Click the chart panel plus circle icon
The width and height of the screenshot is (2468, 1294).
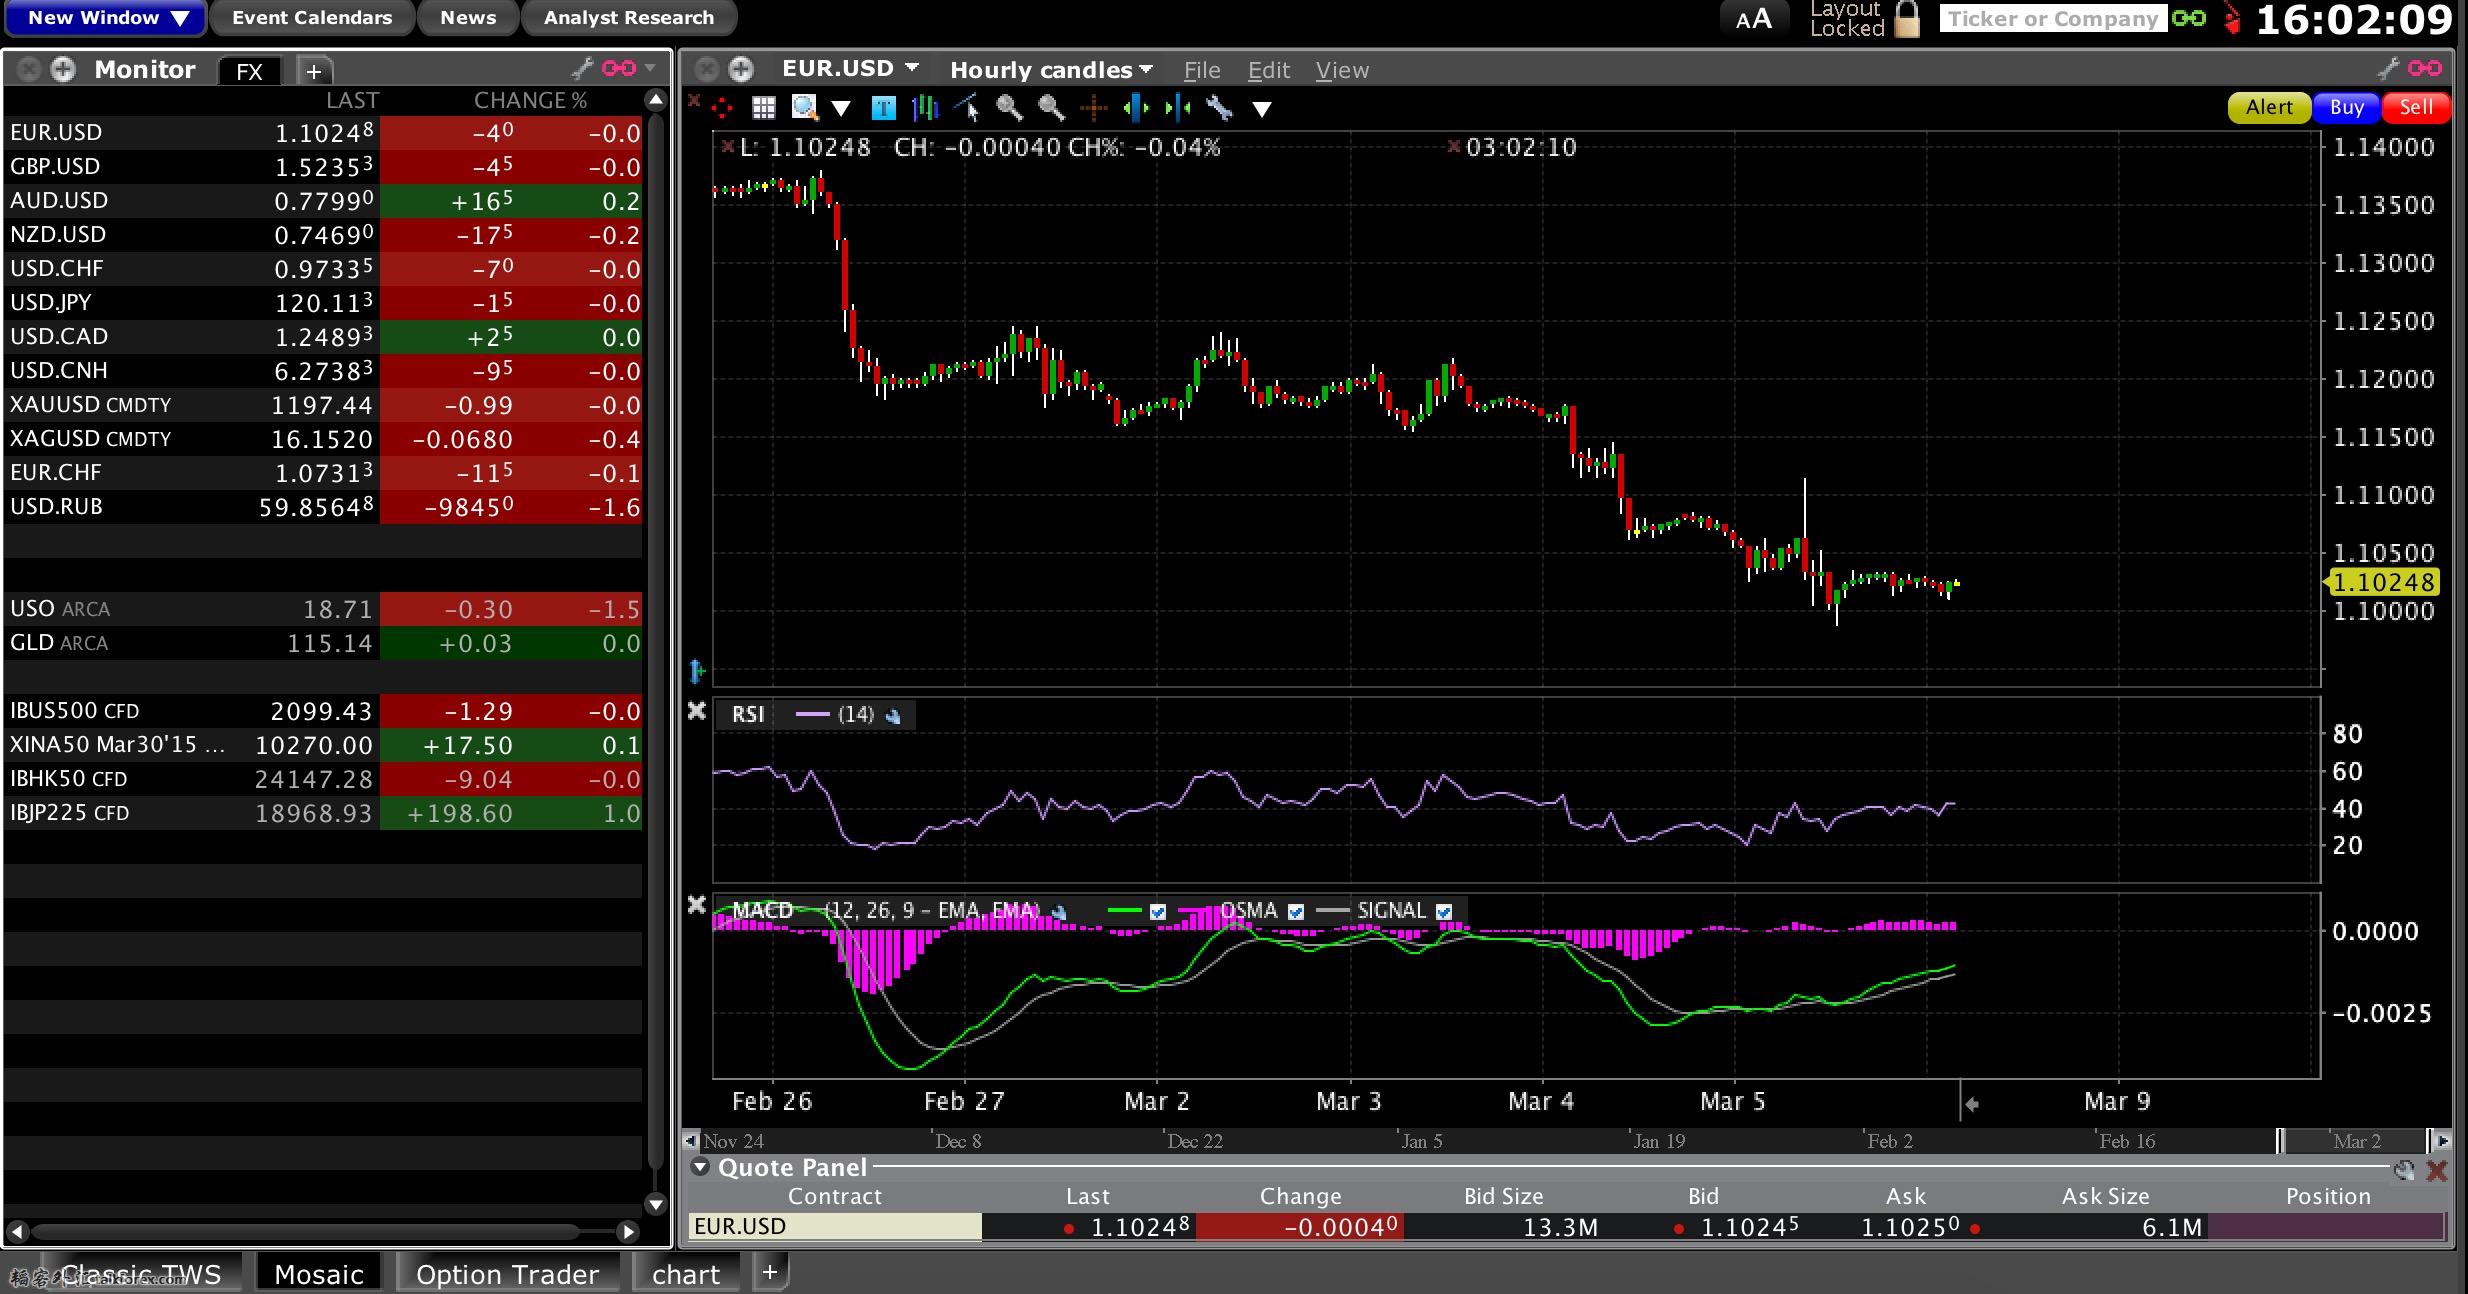741,69
